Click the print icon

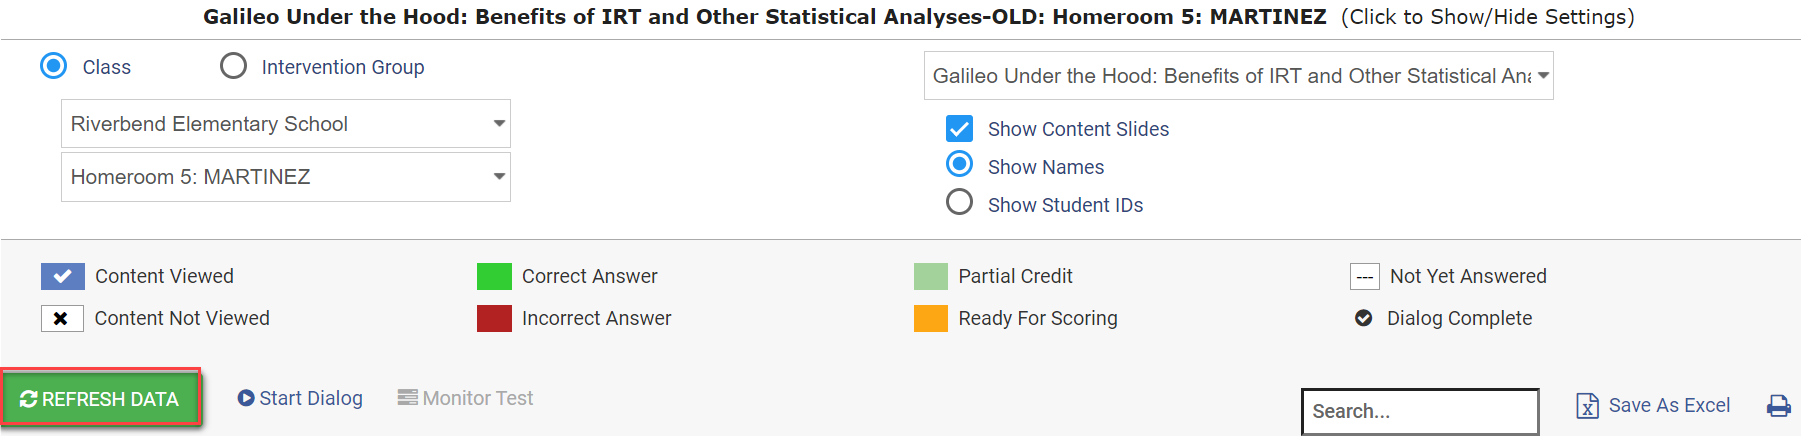pyautogui.click(x=1778, y=406)
